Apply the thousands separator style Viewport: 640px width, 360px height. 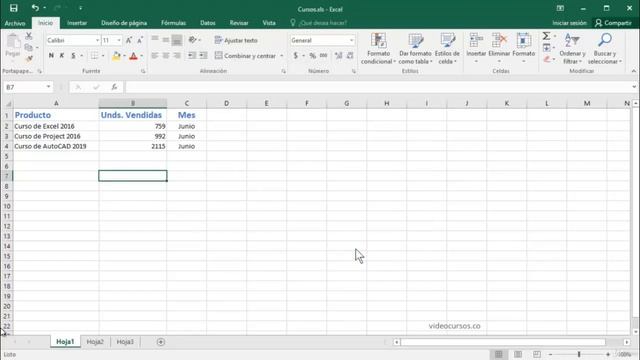click(x=323, y=56)
